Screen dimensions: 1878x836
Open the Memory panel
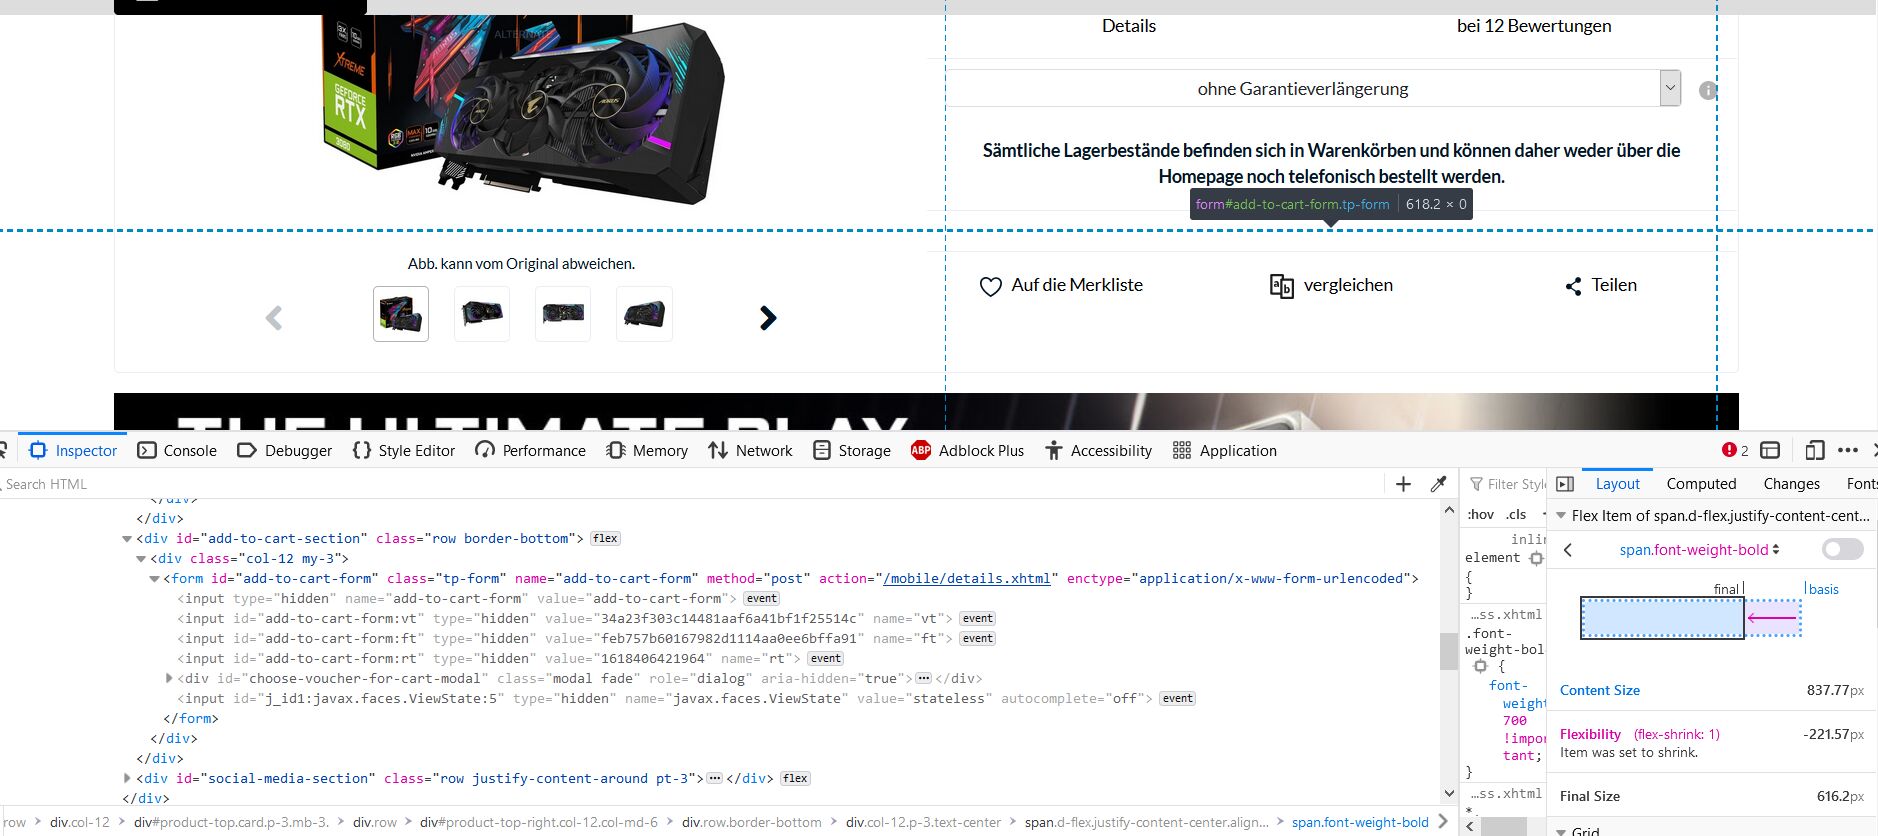(x=647, y=450)
